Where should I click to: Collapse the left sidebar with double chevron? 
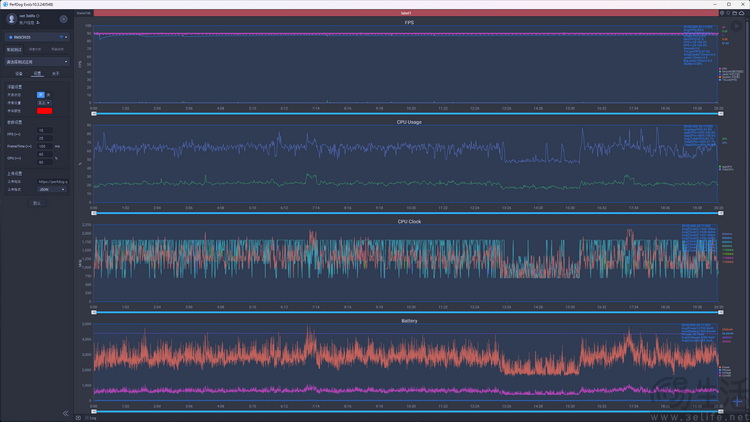66,413
